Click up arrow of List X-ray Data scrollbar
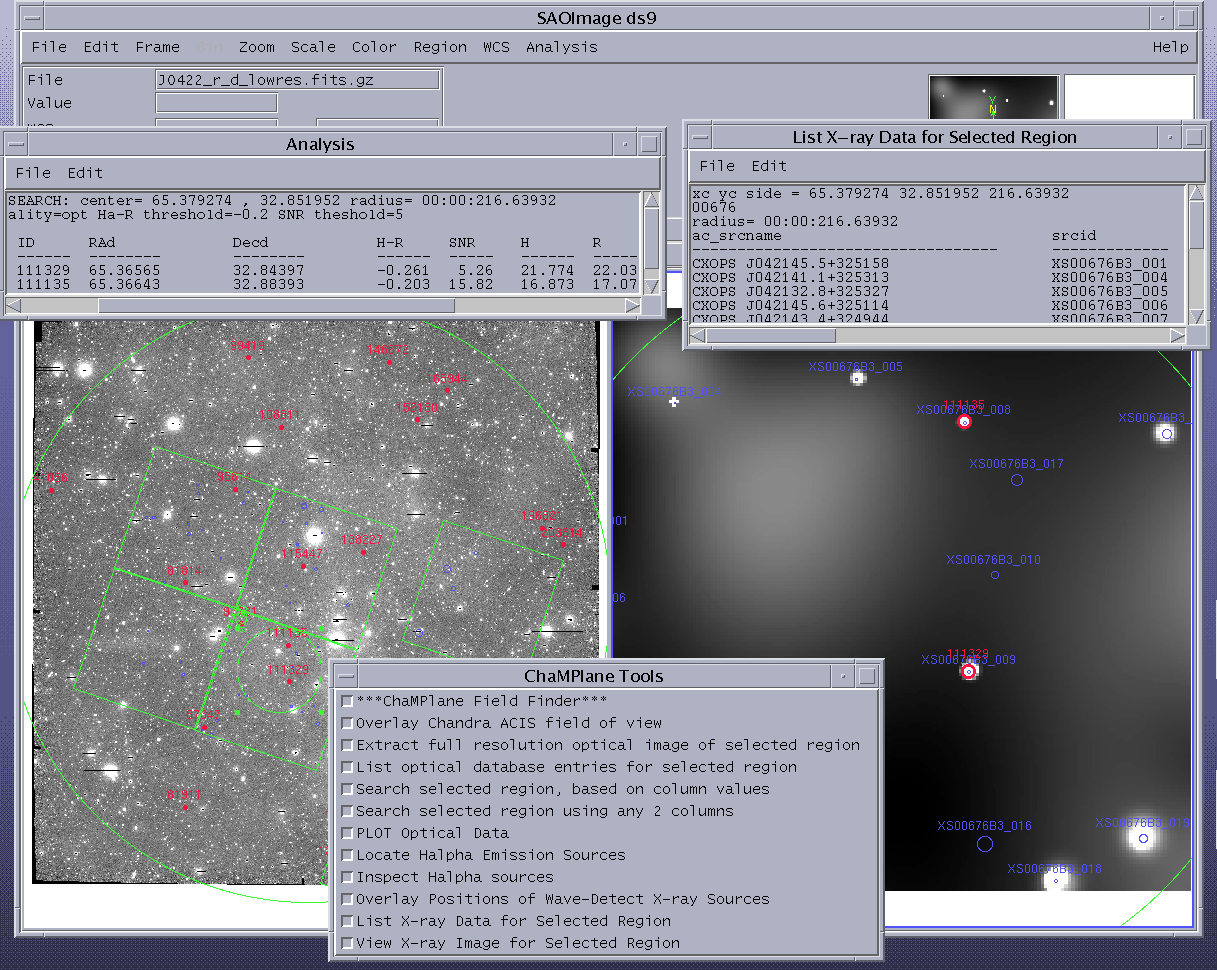Viewport: 1217px width, 970px height. [1197, 193]
